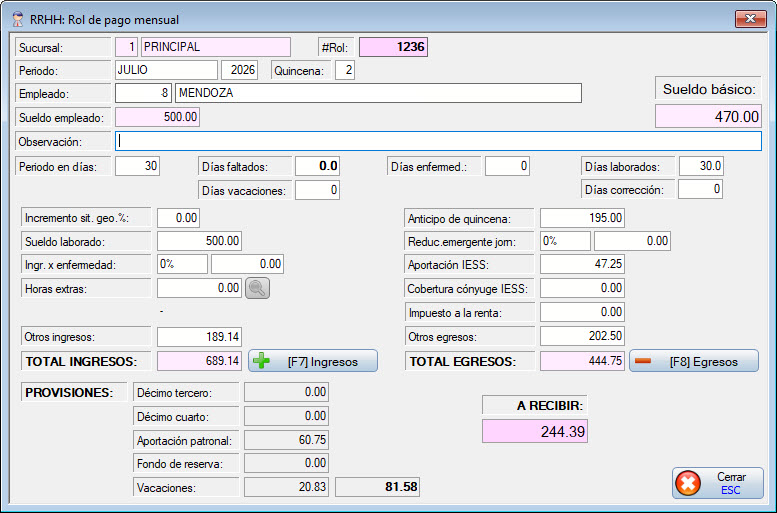Click the green plus F7 Ingresos button
Image resolution: width=777 pixels, height=513 pixels.
(x=313, y=361)
